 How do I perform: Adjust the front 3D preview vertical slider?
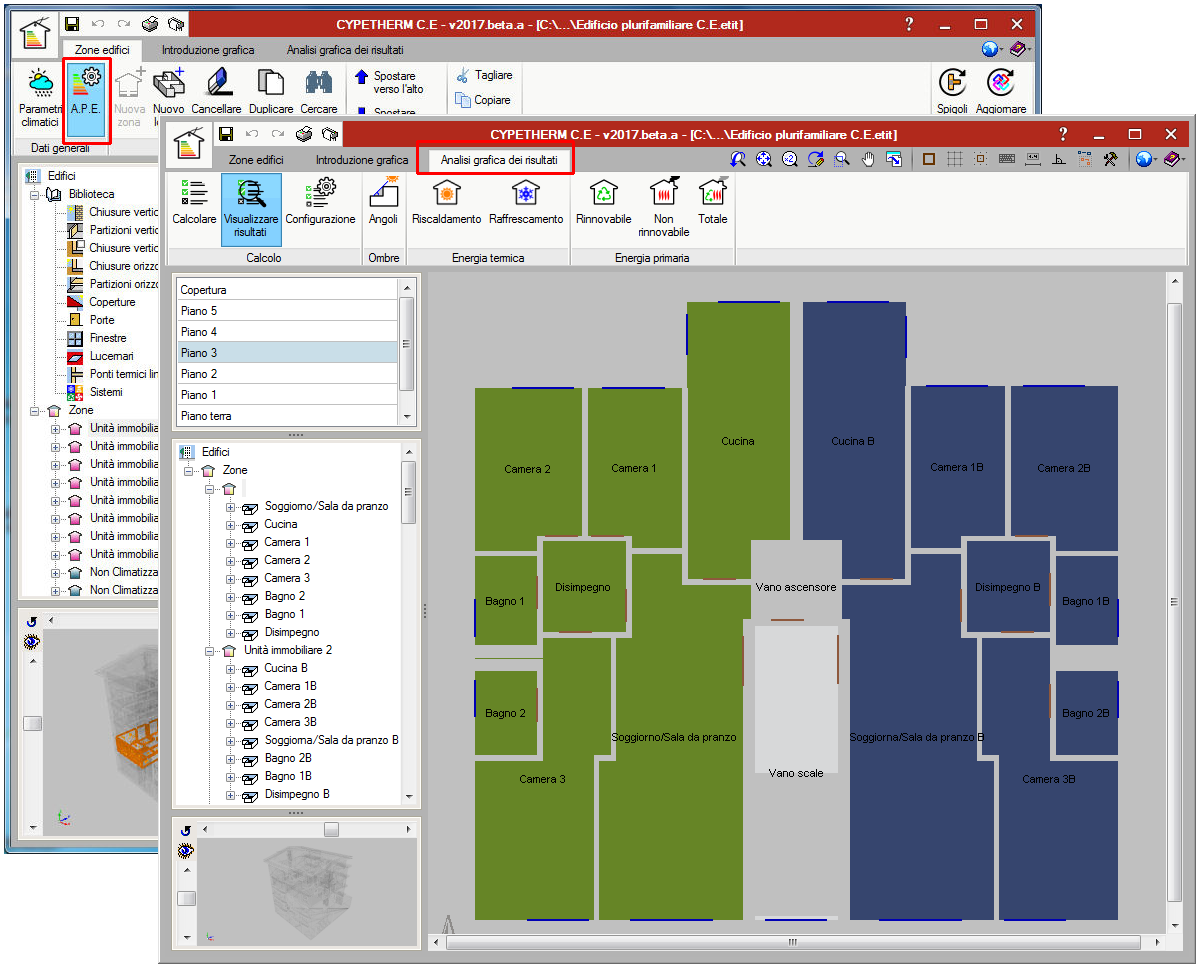tap(187, 898)
